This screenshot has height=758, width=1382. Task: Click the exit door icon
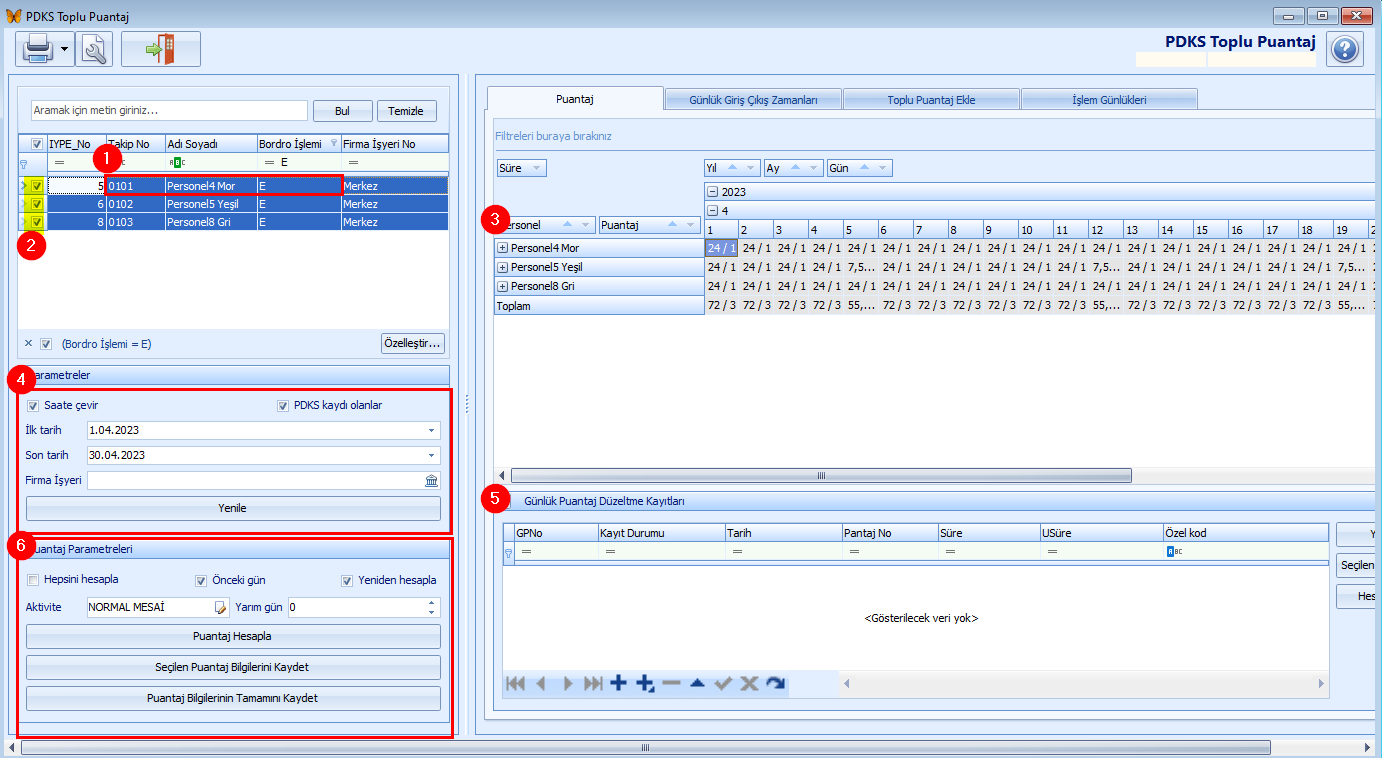pyautogui.click(x=160, y=49)
